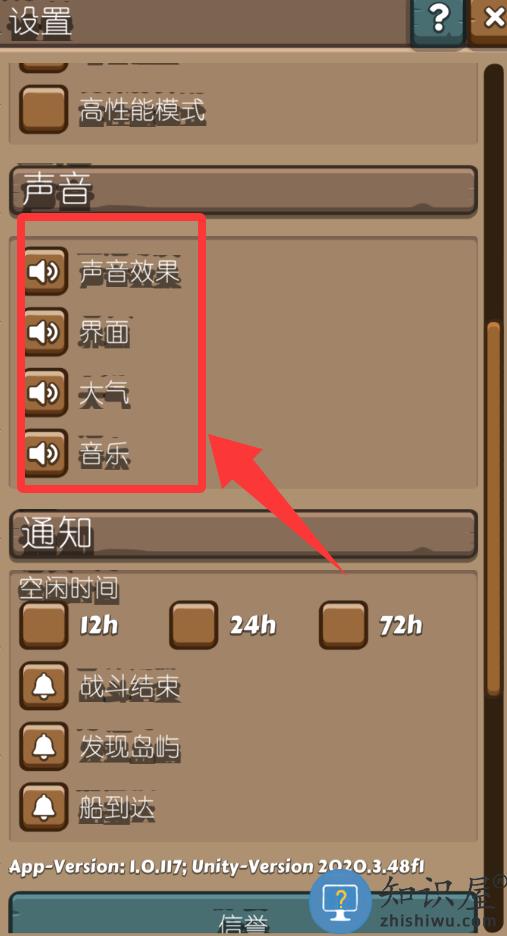Turn off the 音乐 music speaker icon
507x936 pixels.
46,453
